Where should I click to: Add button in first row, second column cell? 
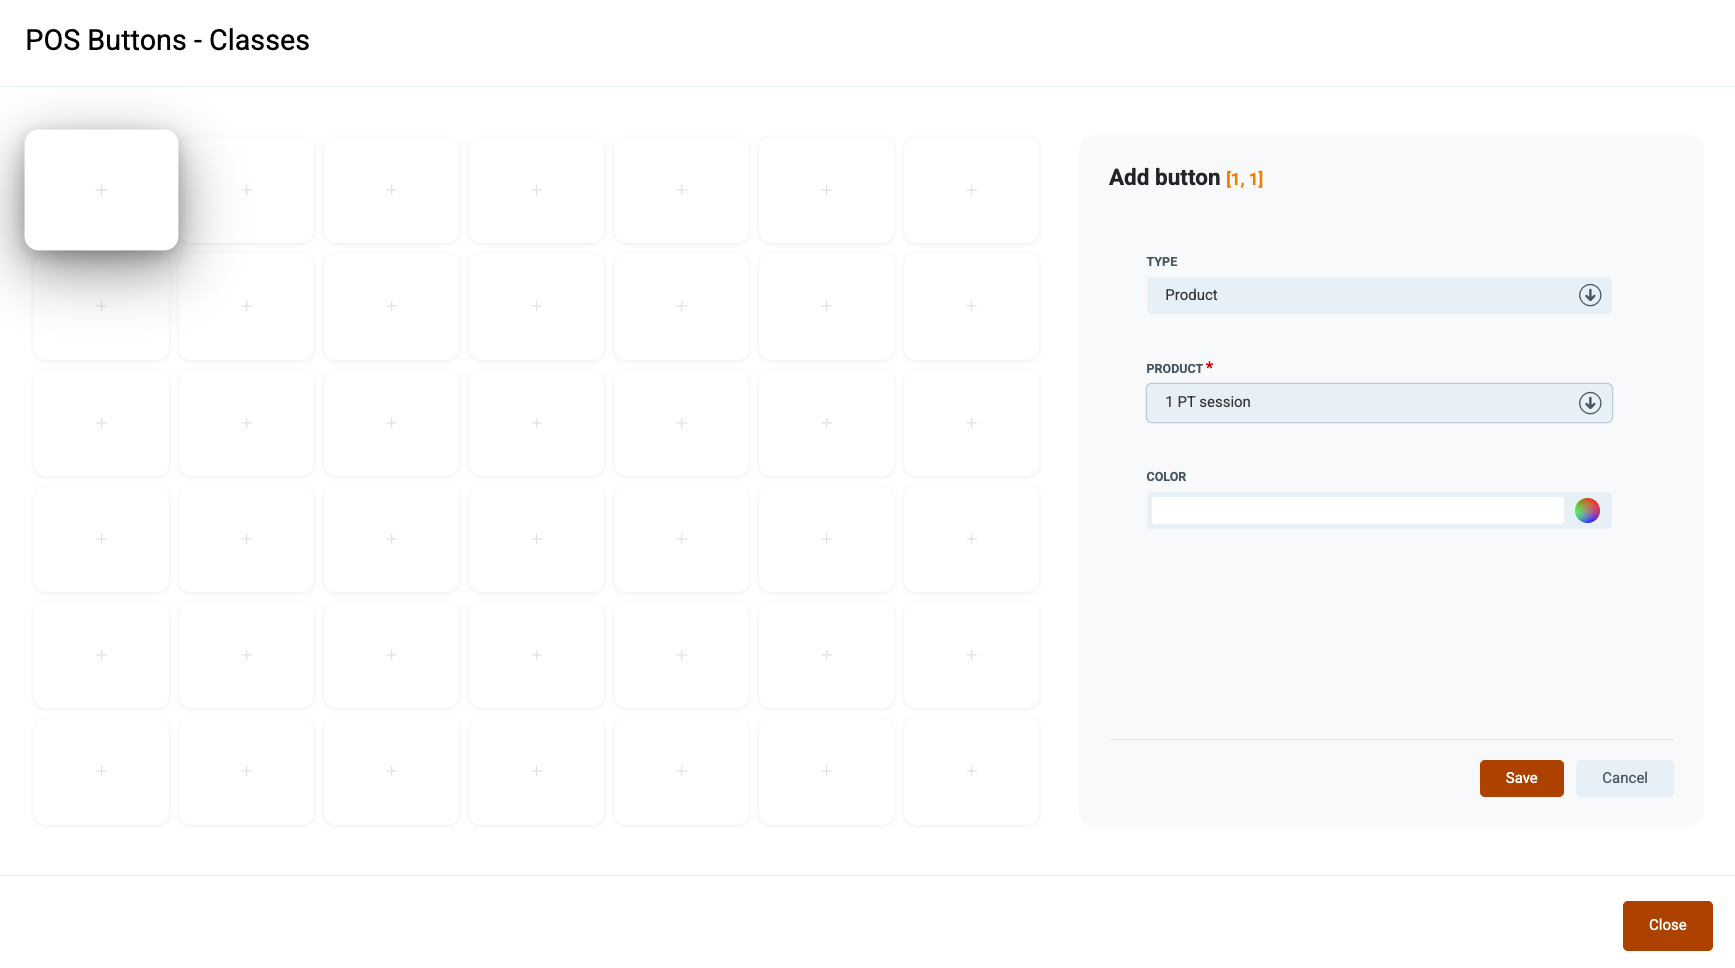(246, 190)
